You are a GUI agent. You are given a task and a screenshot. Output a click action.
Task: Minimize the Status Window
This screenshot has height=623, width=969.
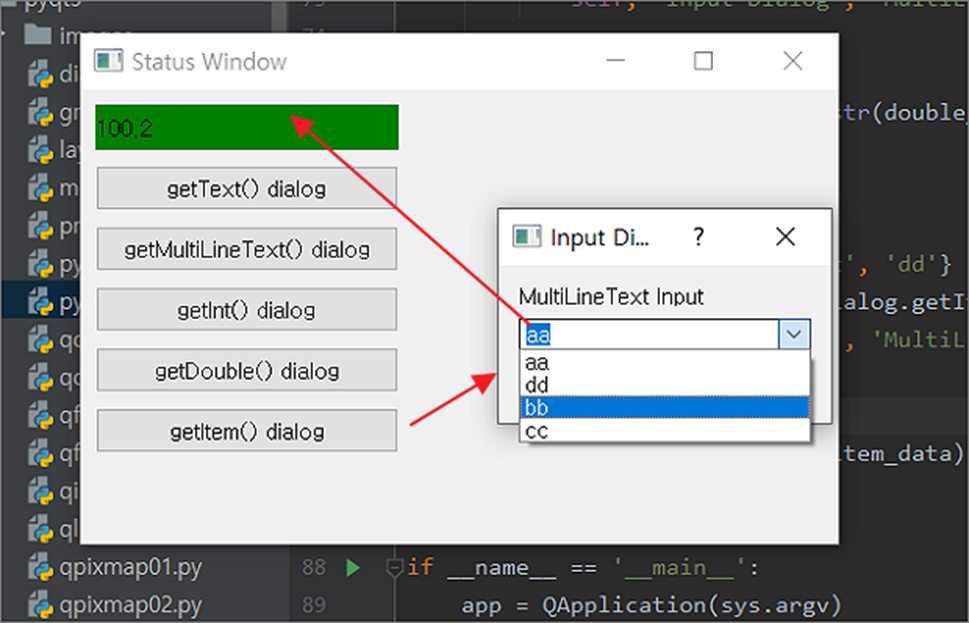coord(616,61)
